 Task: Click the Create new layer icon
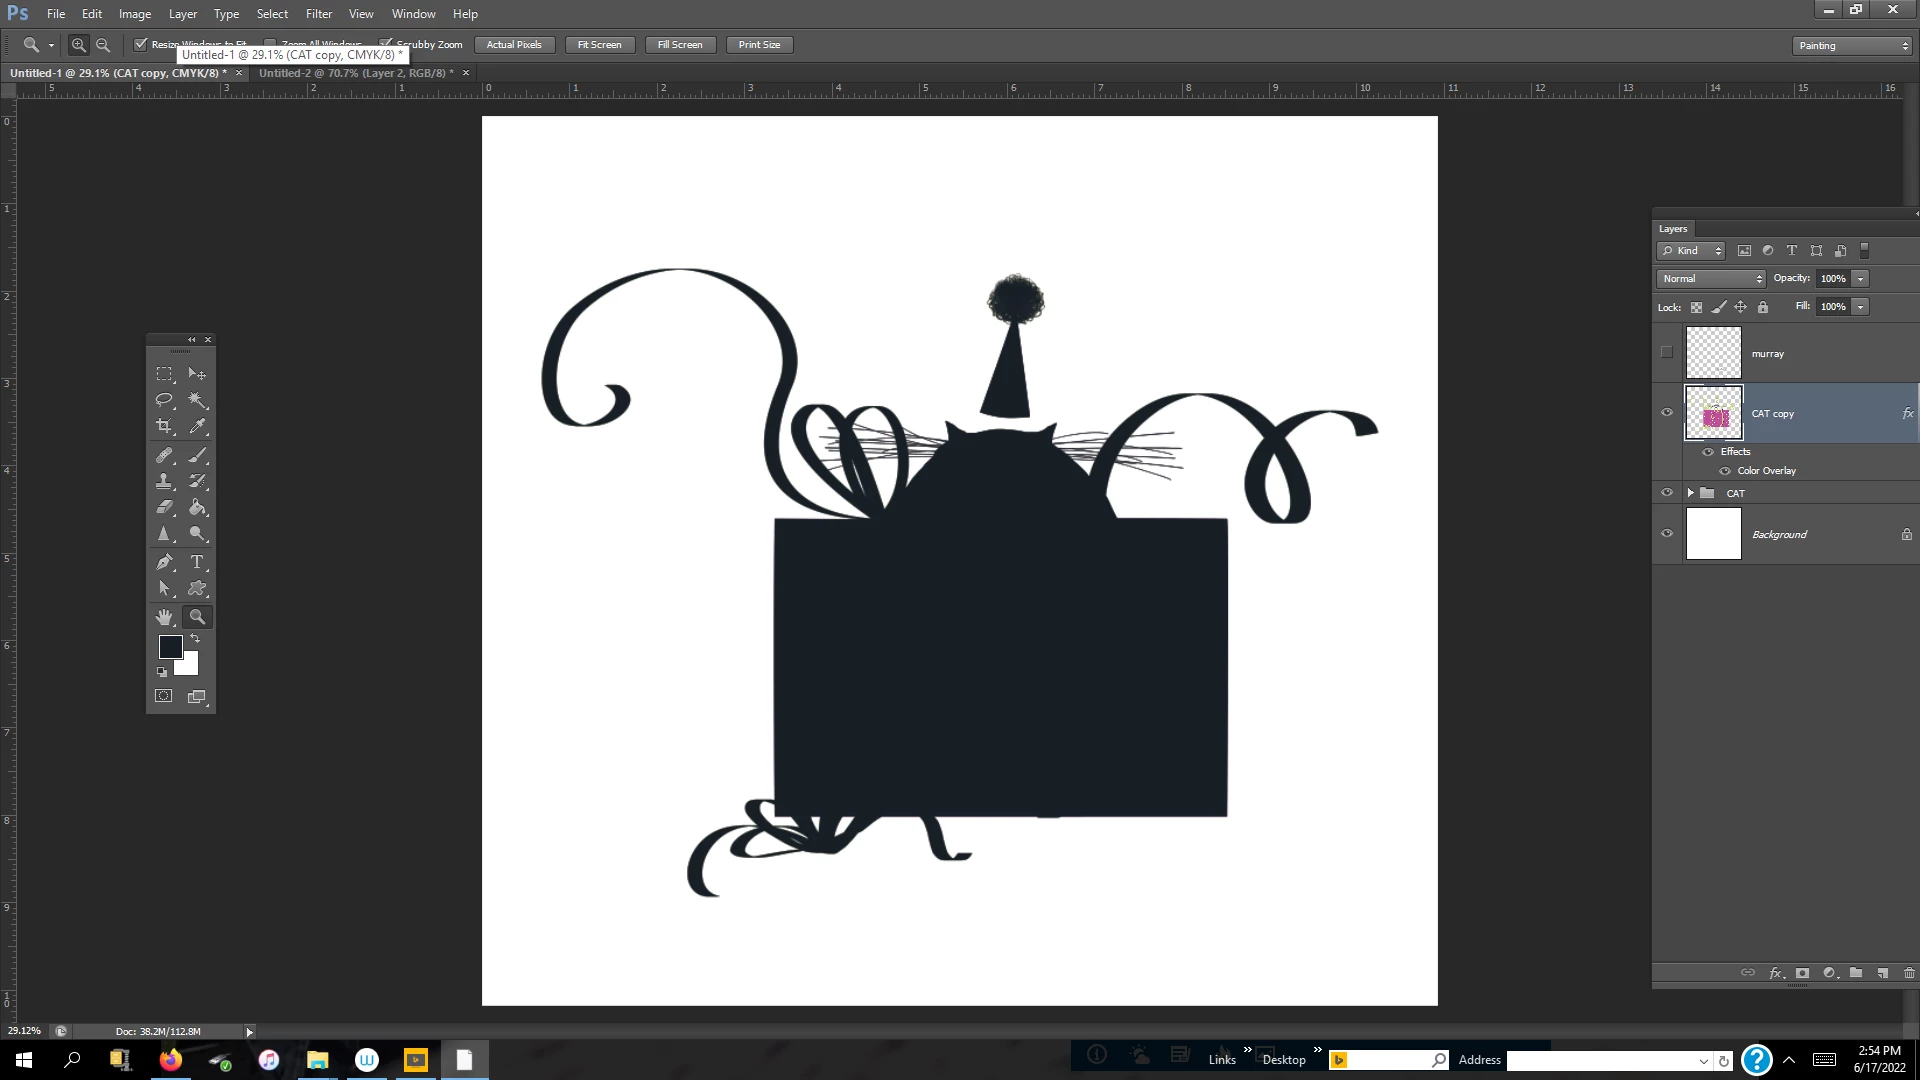1882,973
